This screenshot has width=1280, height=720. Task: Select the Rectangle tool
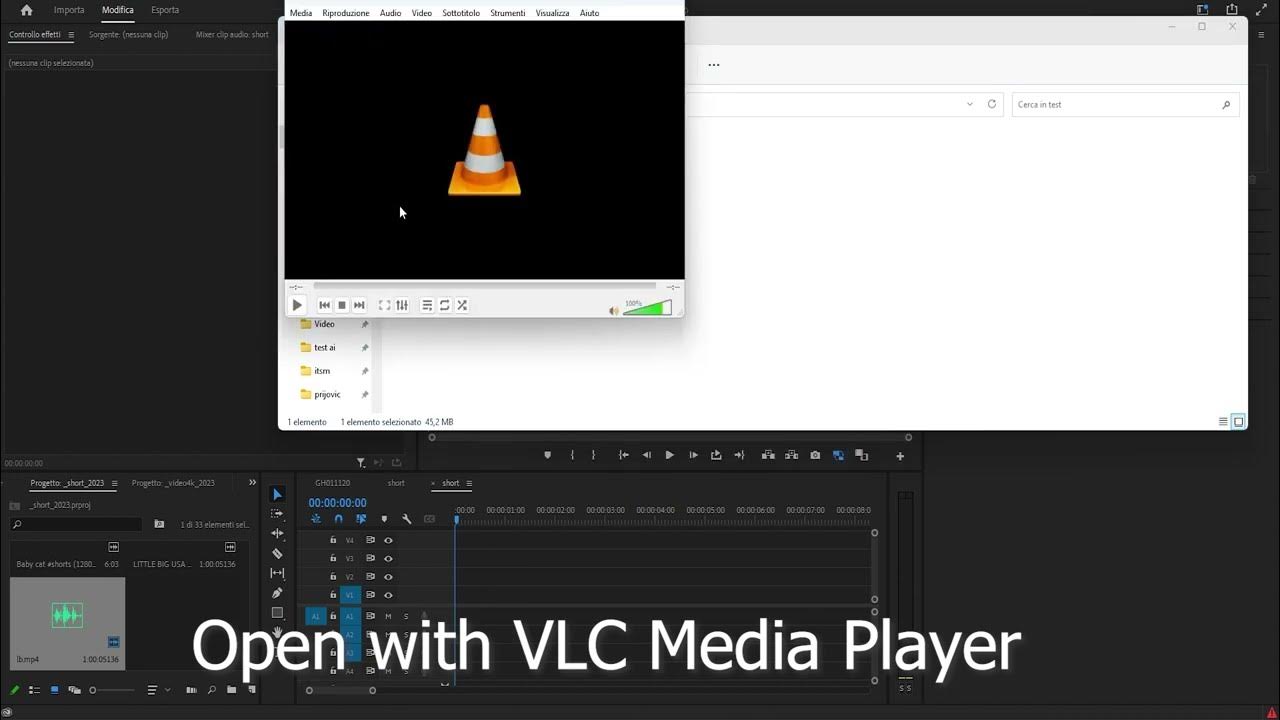coord(277,613)
